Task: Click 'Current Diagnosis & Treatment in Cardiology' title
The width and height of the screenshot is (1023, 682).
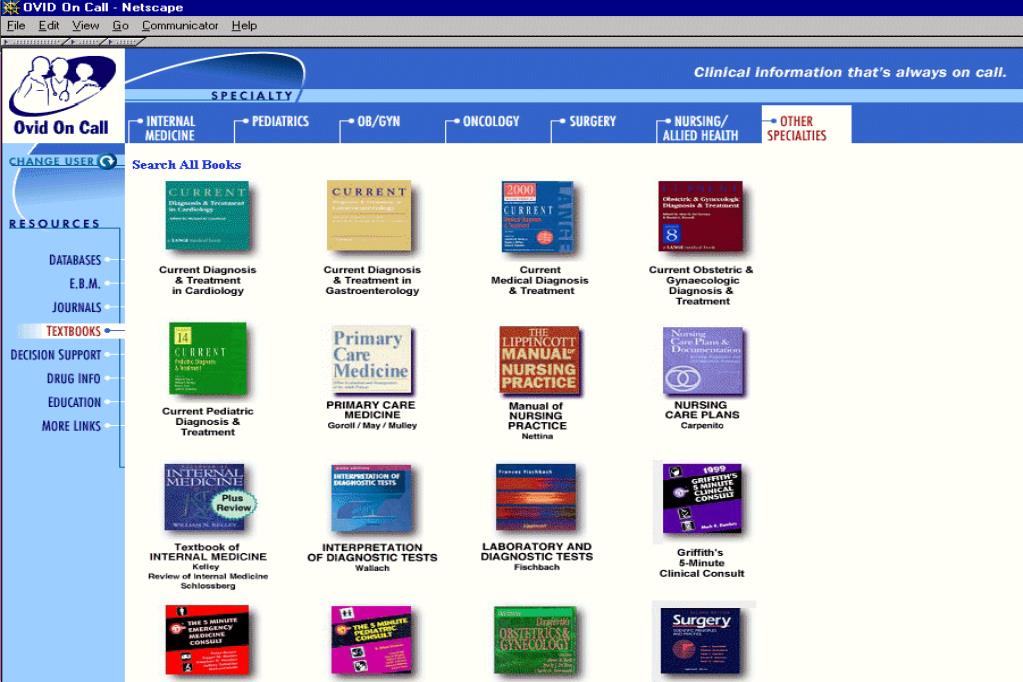Action: coord(207,280)
